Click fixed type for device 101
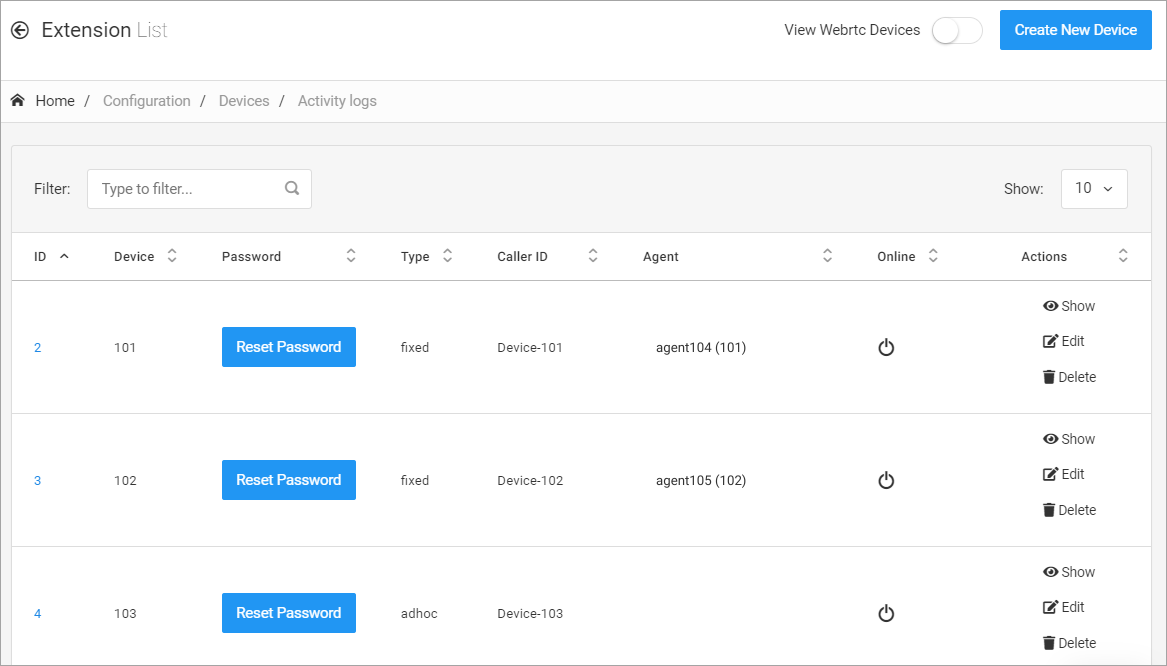Image resolution: width=1167 pixels, height=666 pixels. pos(415,348)
